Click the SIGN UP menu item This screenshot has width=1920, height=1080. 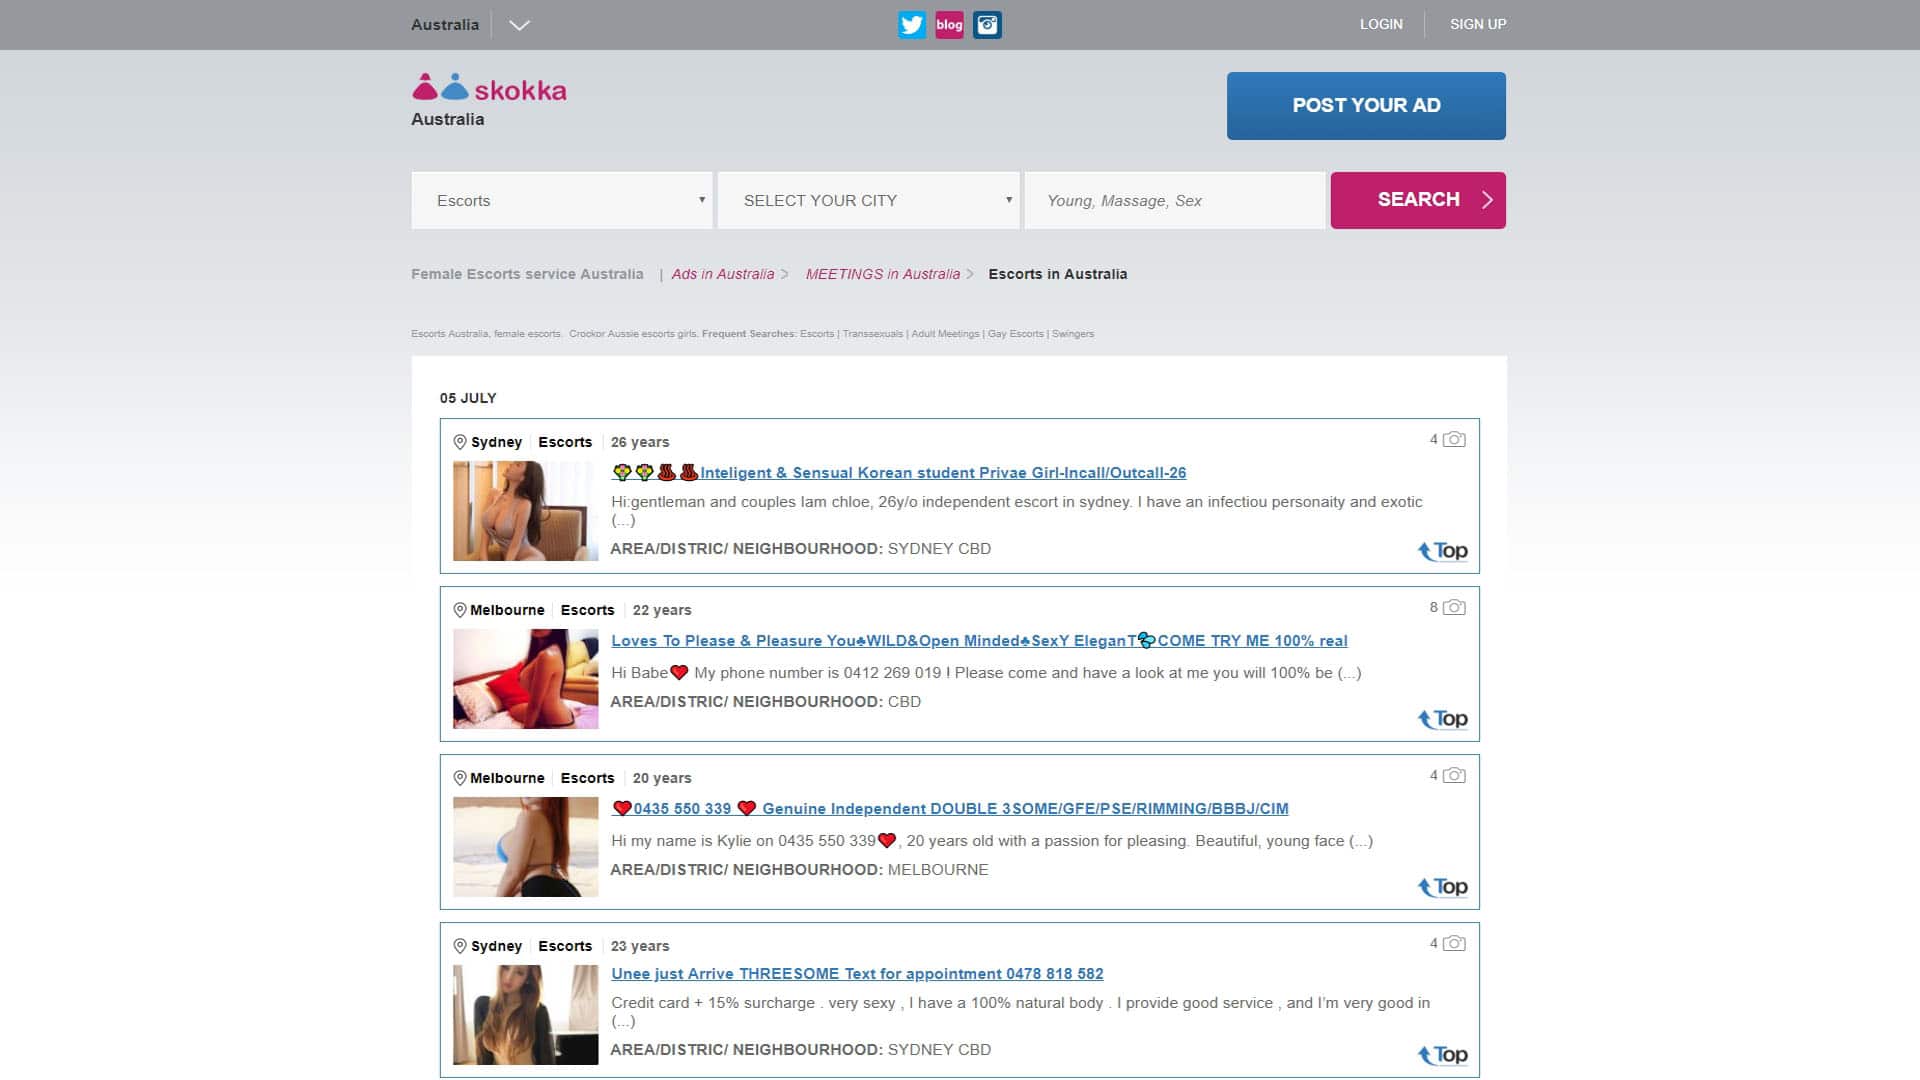1477,24
